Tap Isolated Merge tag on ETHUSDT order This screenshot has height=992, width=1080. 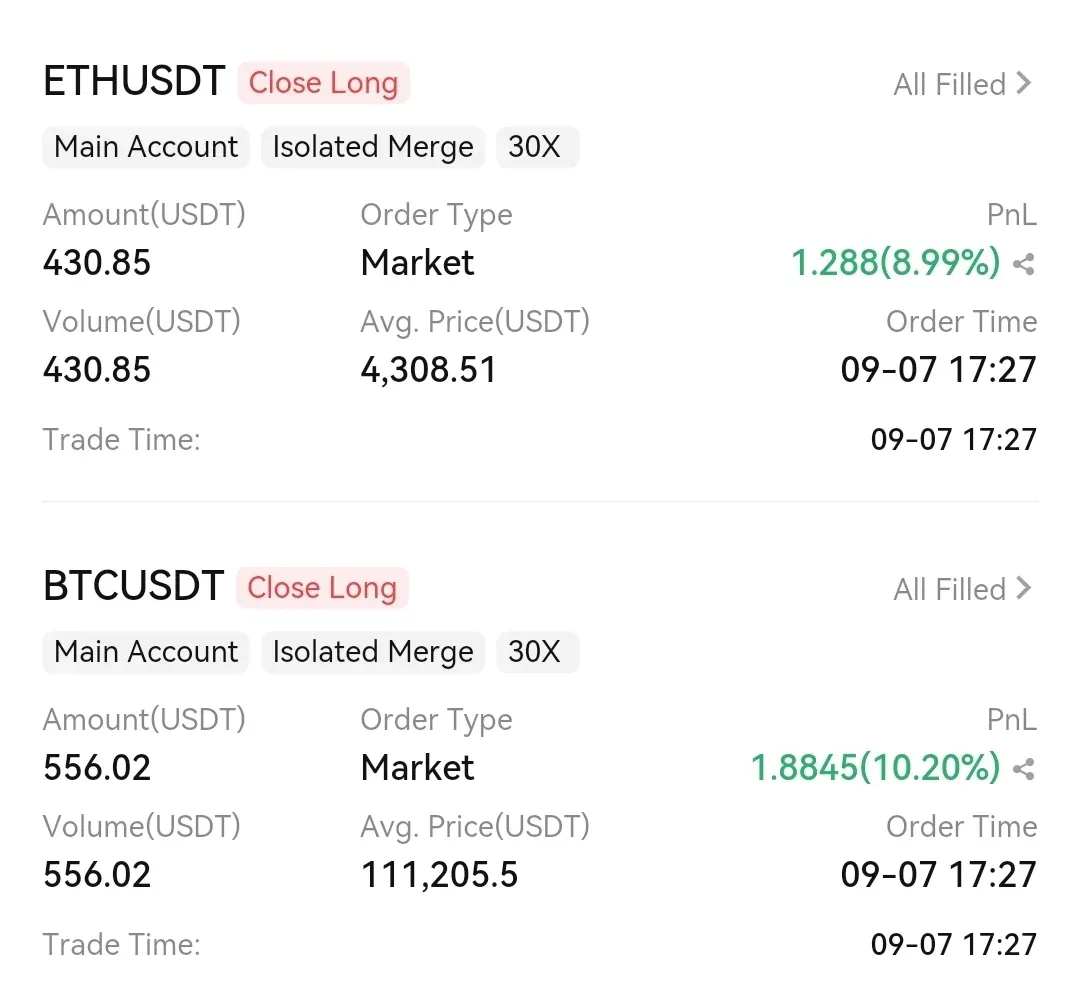tap(373, 147)
